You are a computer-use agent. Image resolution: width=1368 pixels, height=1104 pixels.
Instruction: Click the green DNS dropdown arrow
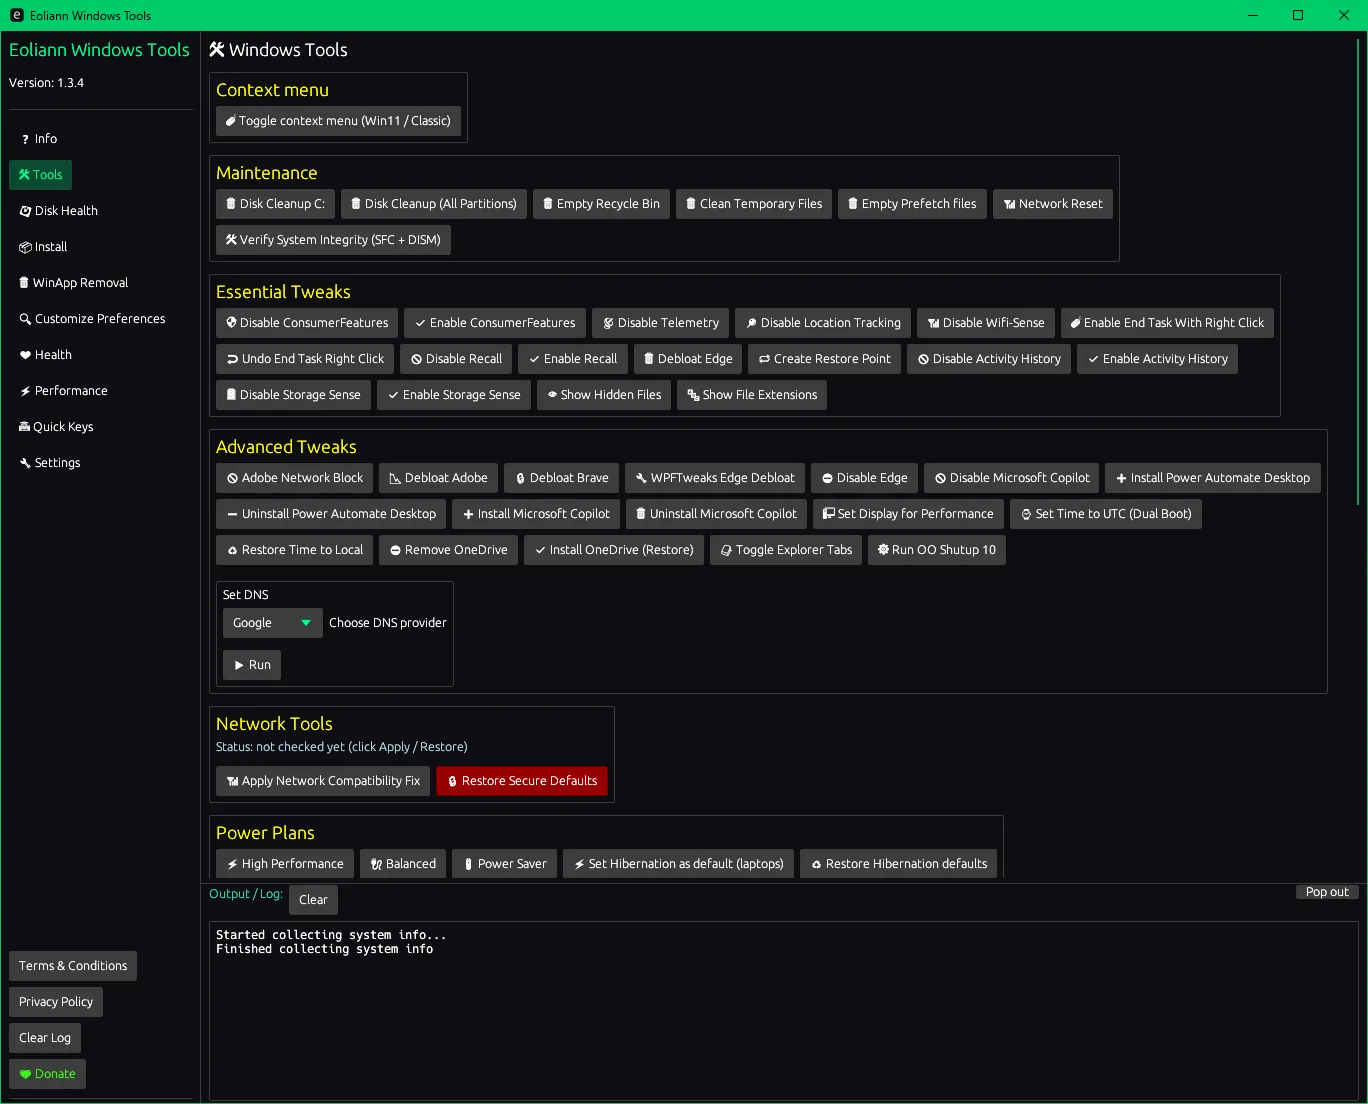306,623
